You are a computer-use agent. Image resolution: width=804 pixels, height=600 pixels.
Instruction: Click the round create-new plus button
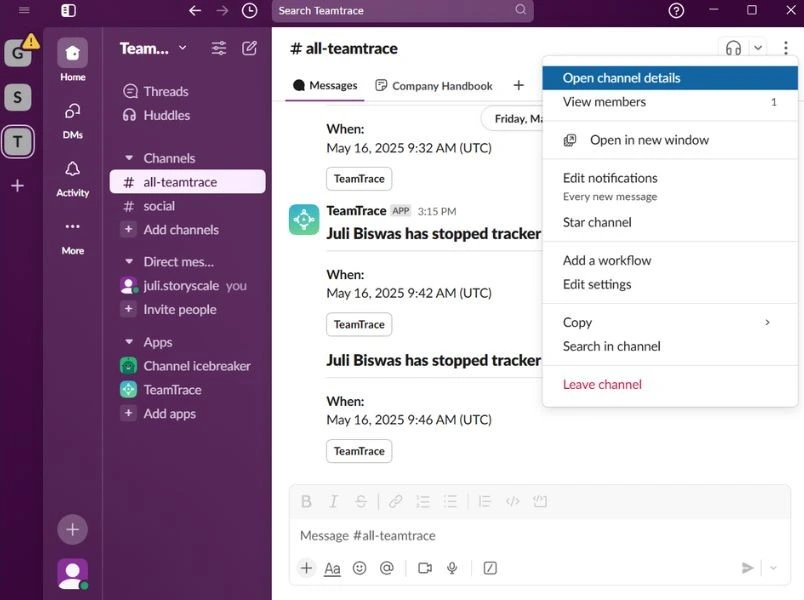click(x=72, y=529)
